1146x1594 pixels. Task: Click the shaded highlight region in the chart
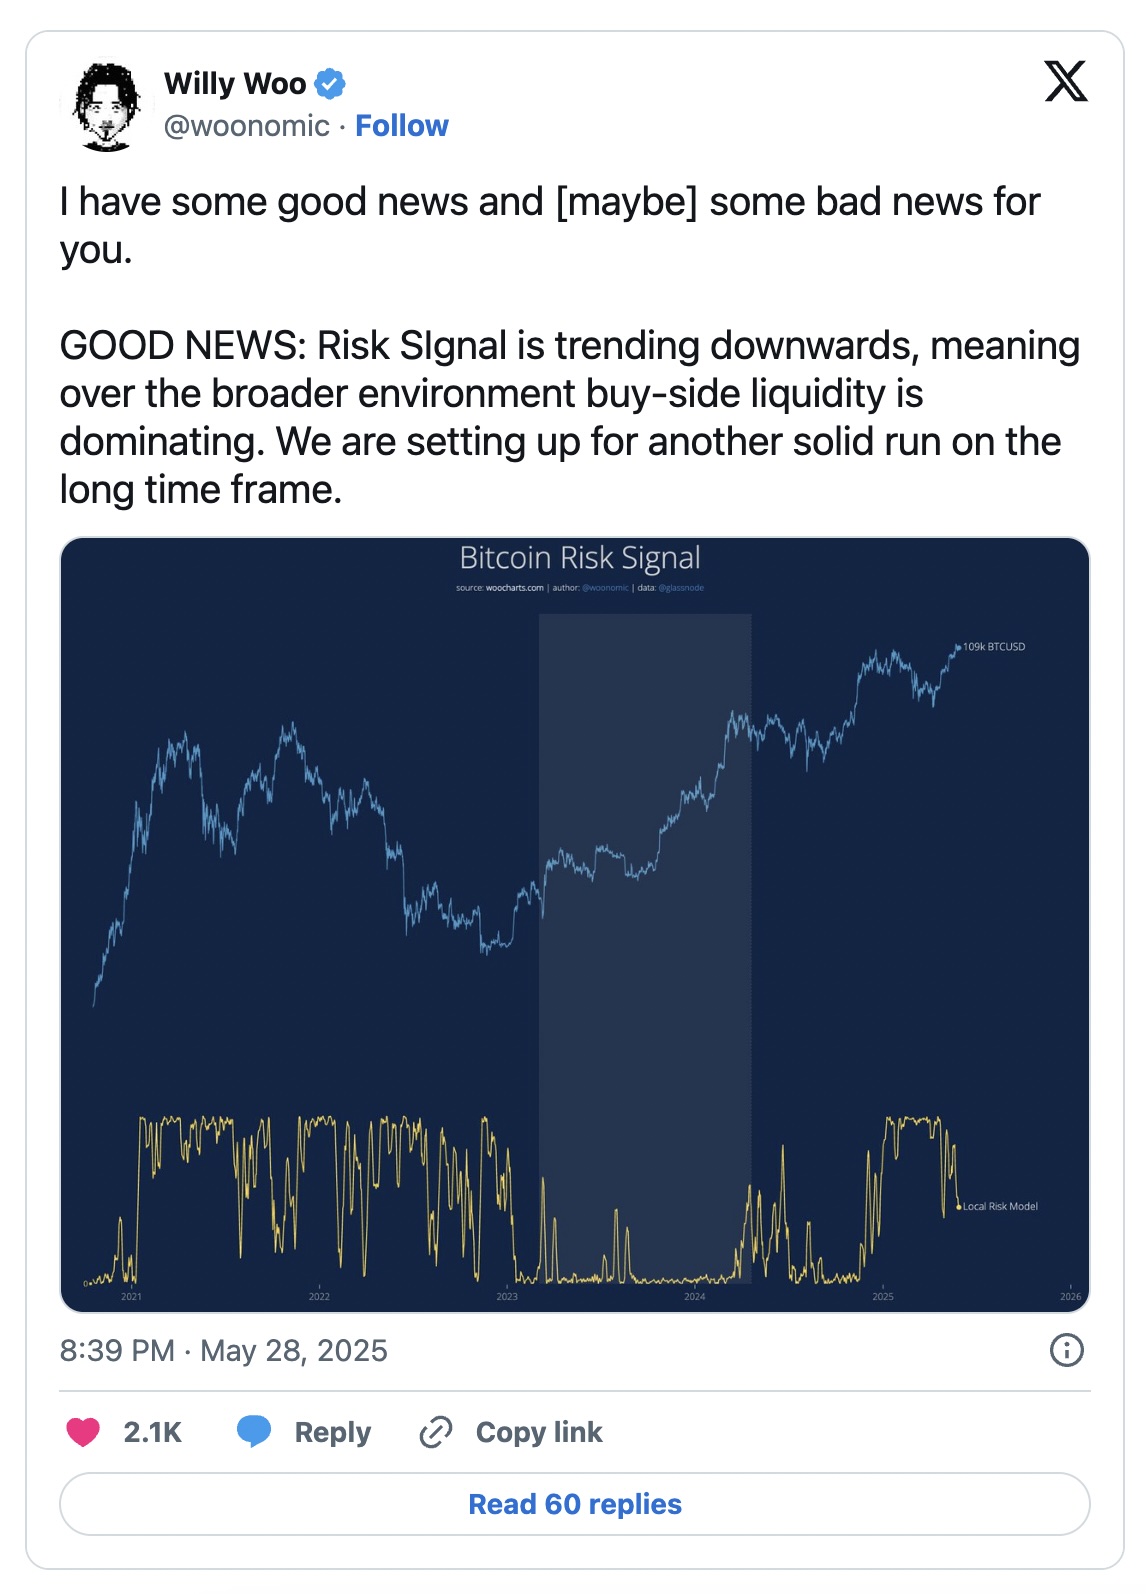coord(645,948)
